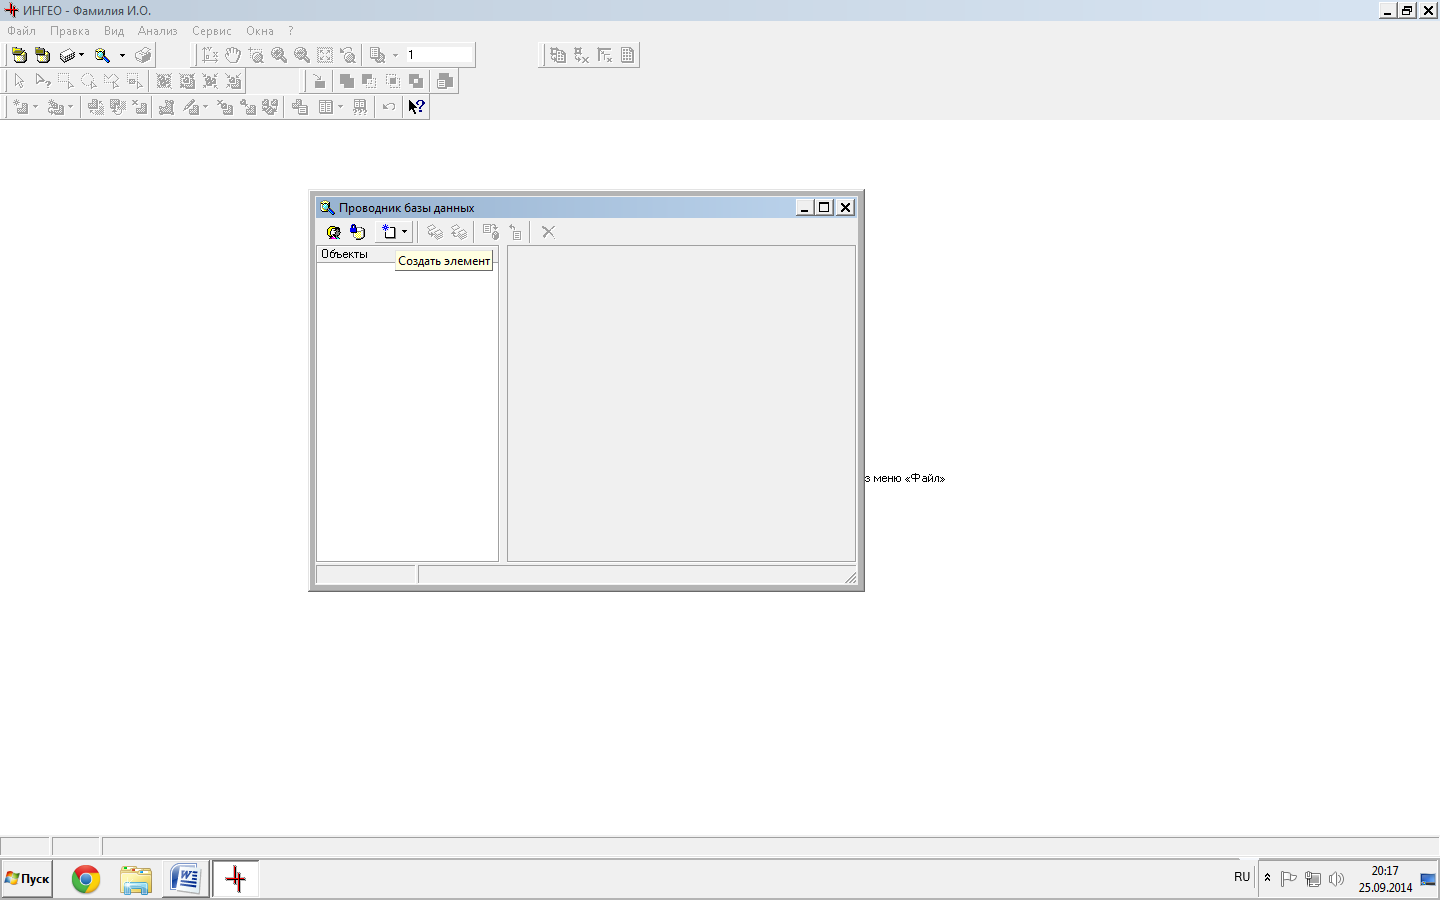Click the ИНГЕО red cross taskbar icon
The height and width of the screenshot is (900, 1440).
pyautogui.click(x=236, y=879)
